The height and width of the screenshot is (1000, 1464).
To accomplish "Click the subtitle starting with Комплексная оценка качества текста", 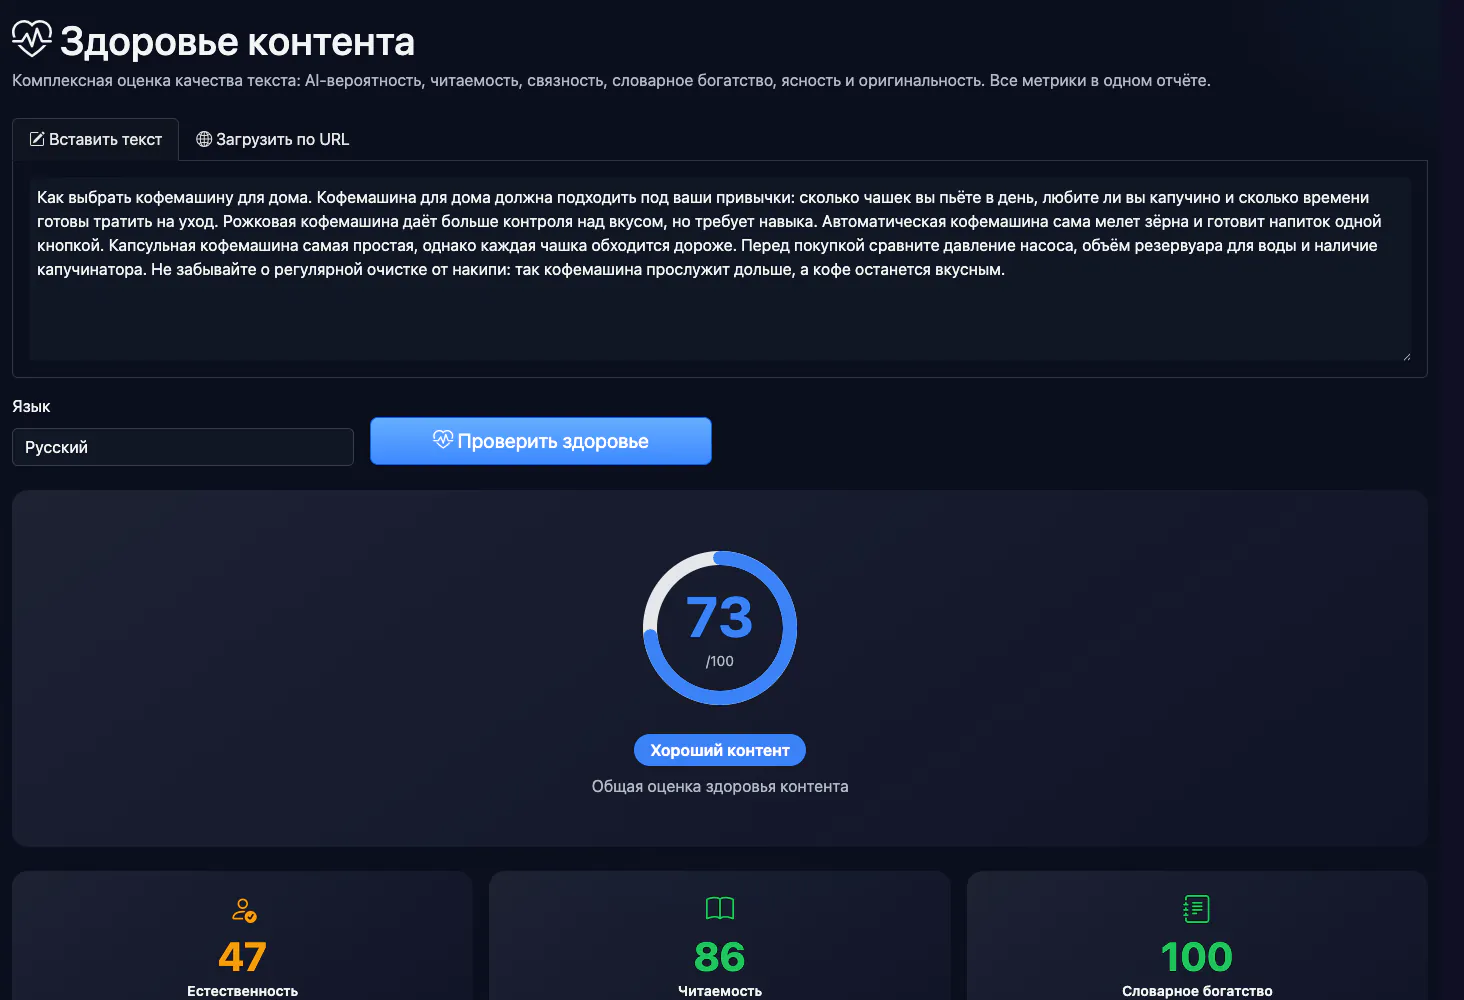I will [611, 81].
